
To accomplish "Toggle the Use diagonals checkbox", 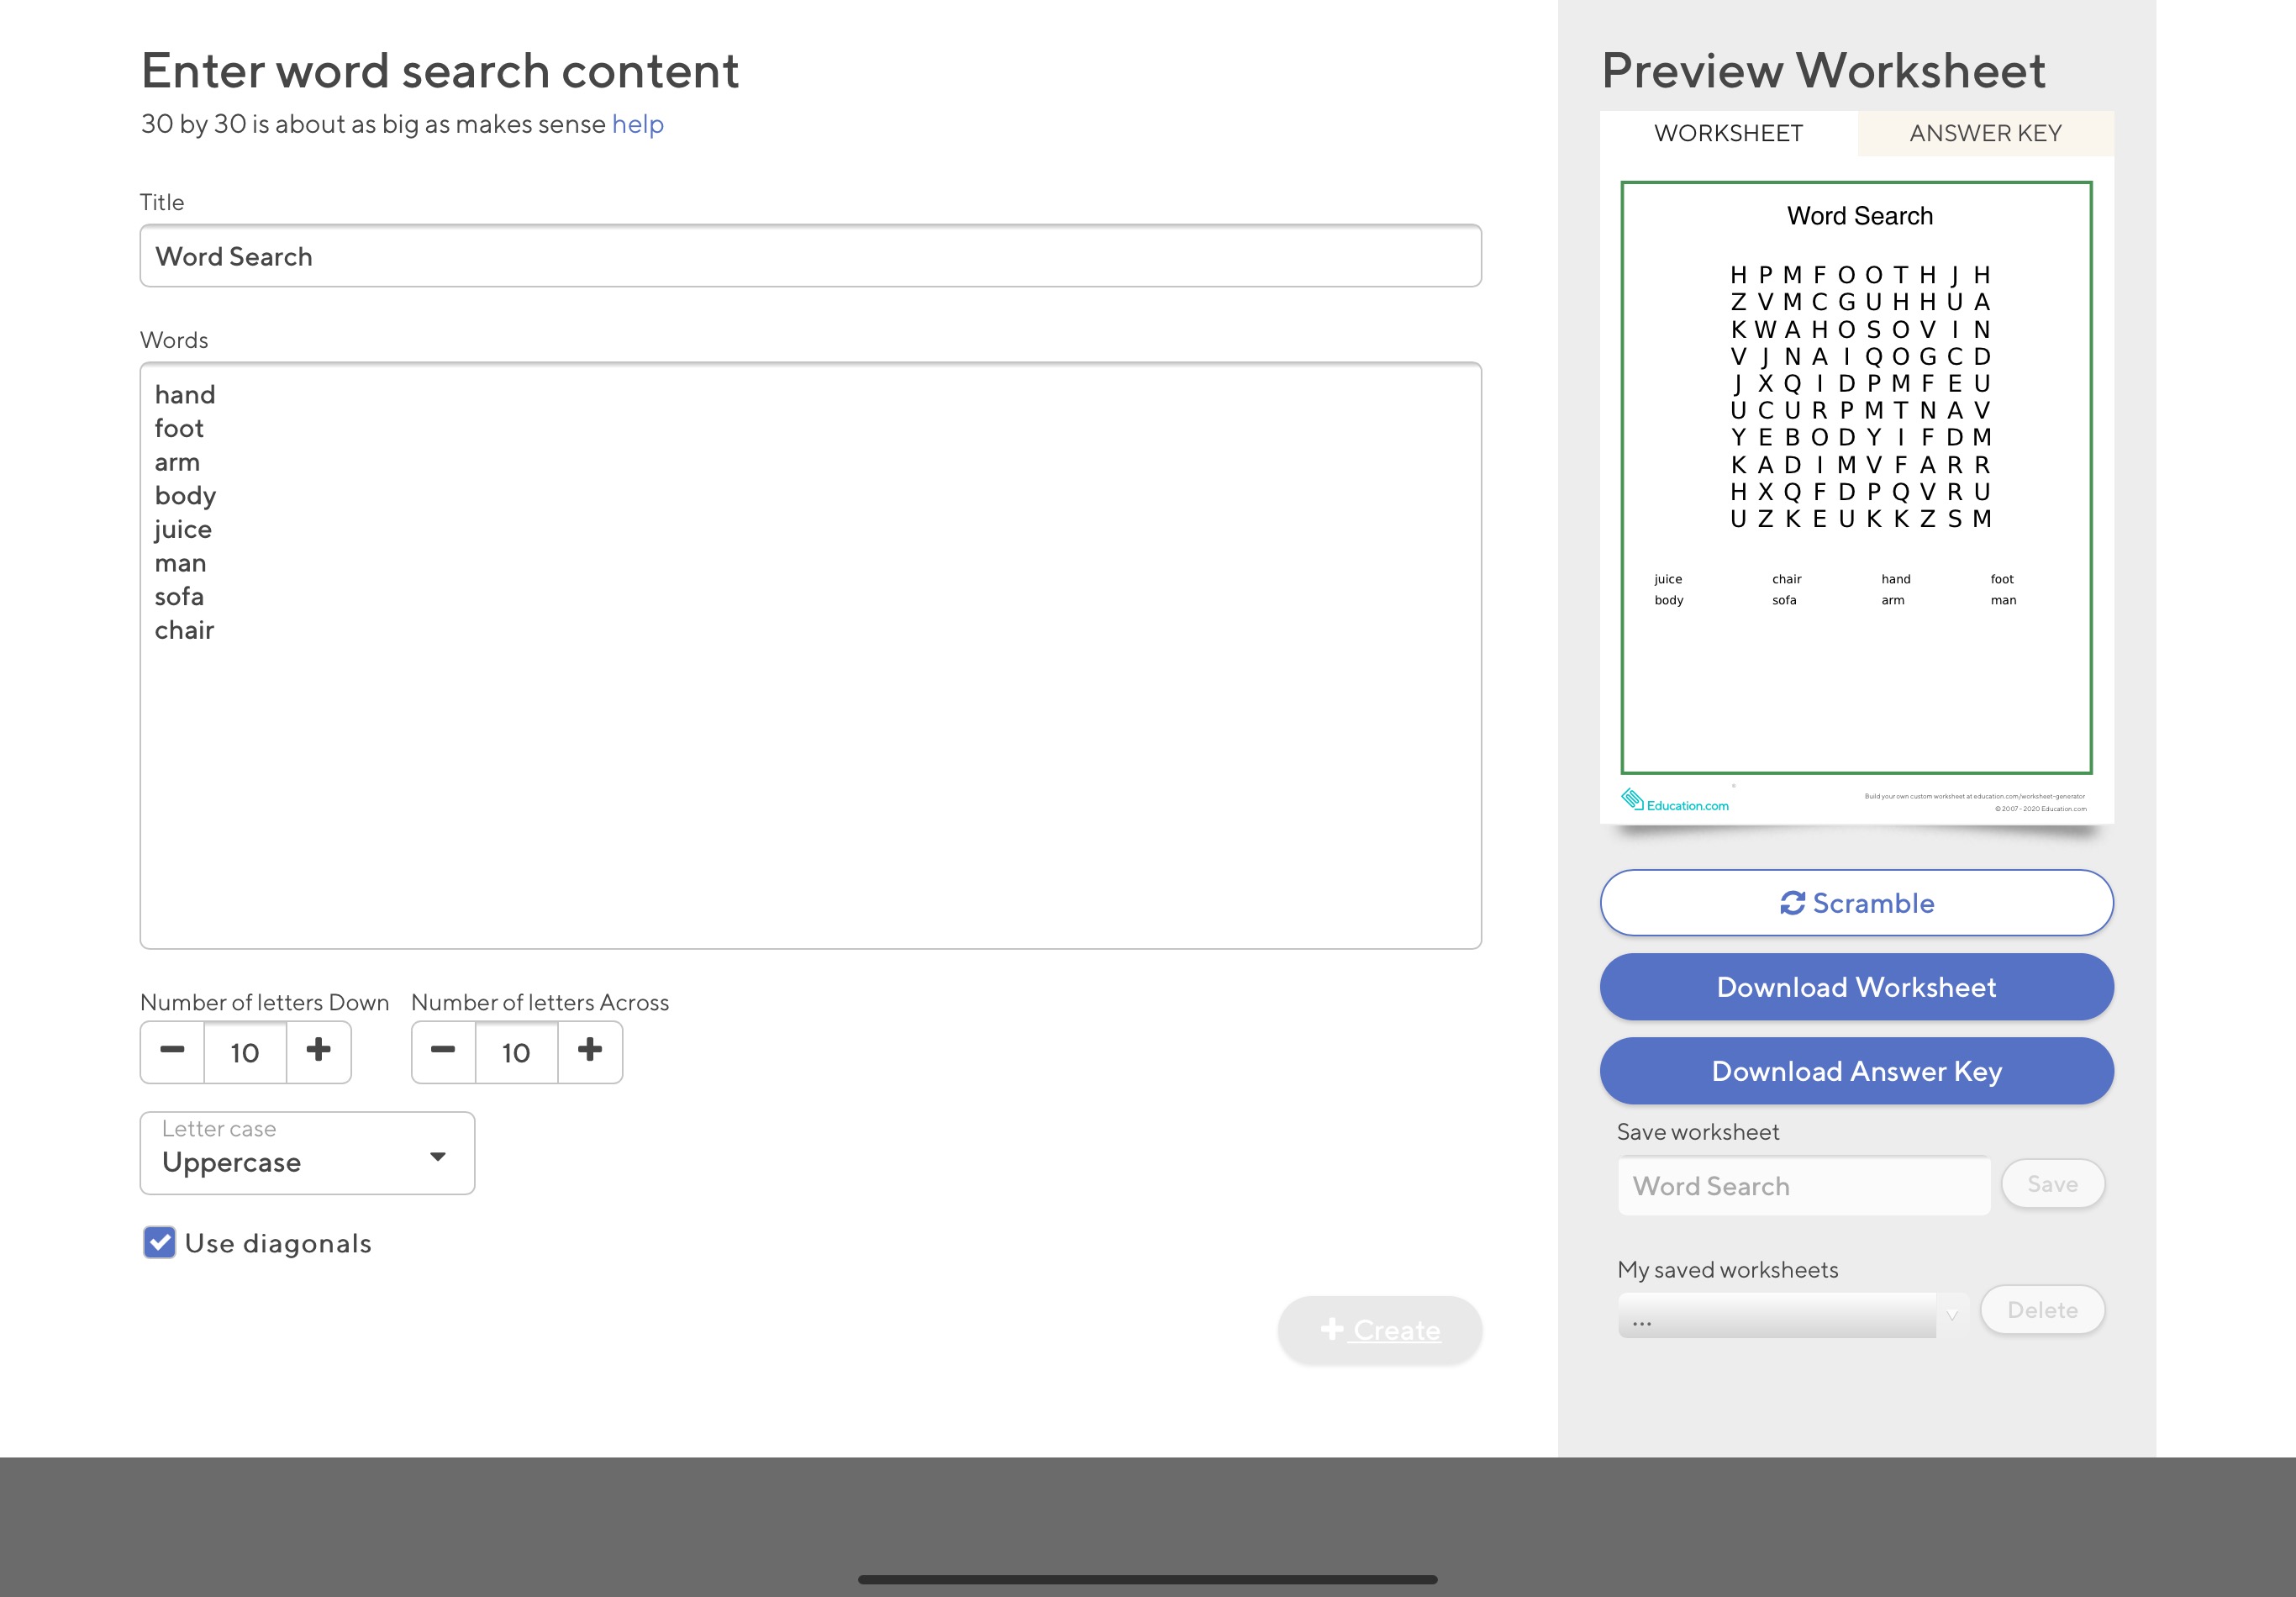I will point(159,1242).
